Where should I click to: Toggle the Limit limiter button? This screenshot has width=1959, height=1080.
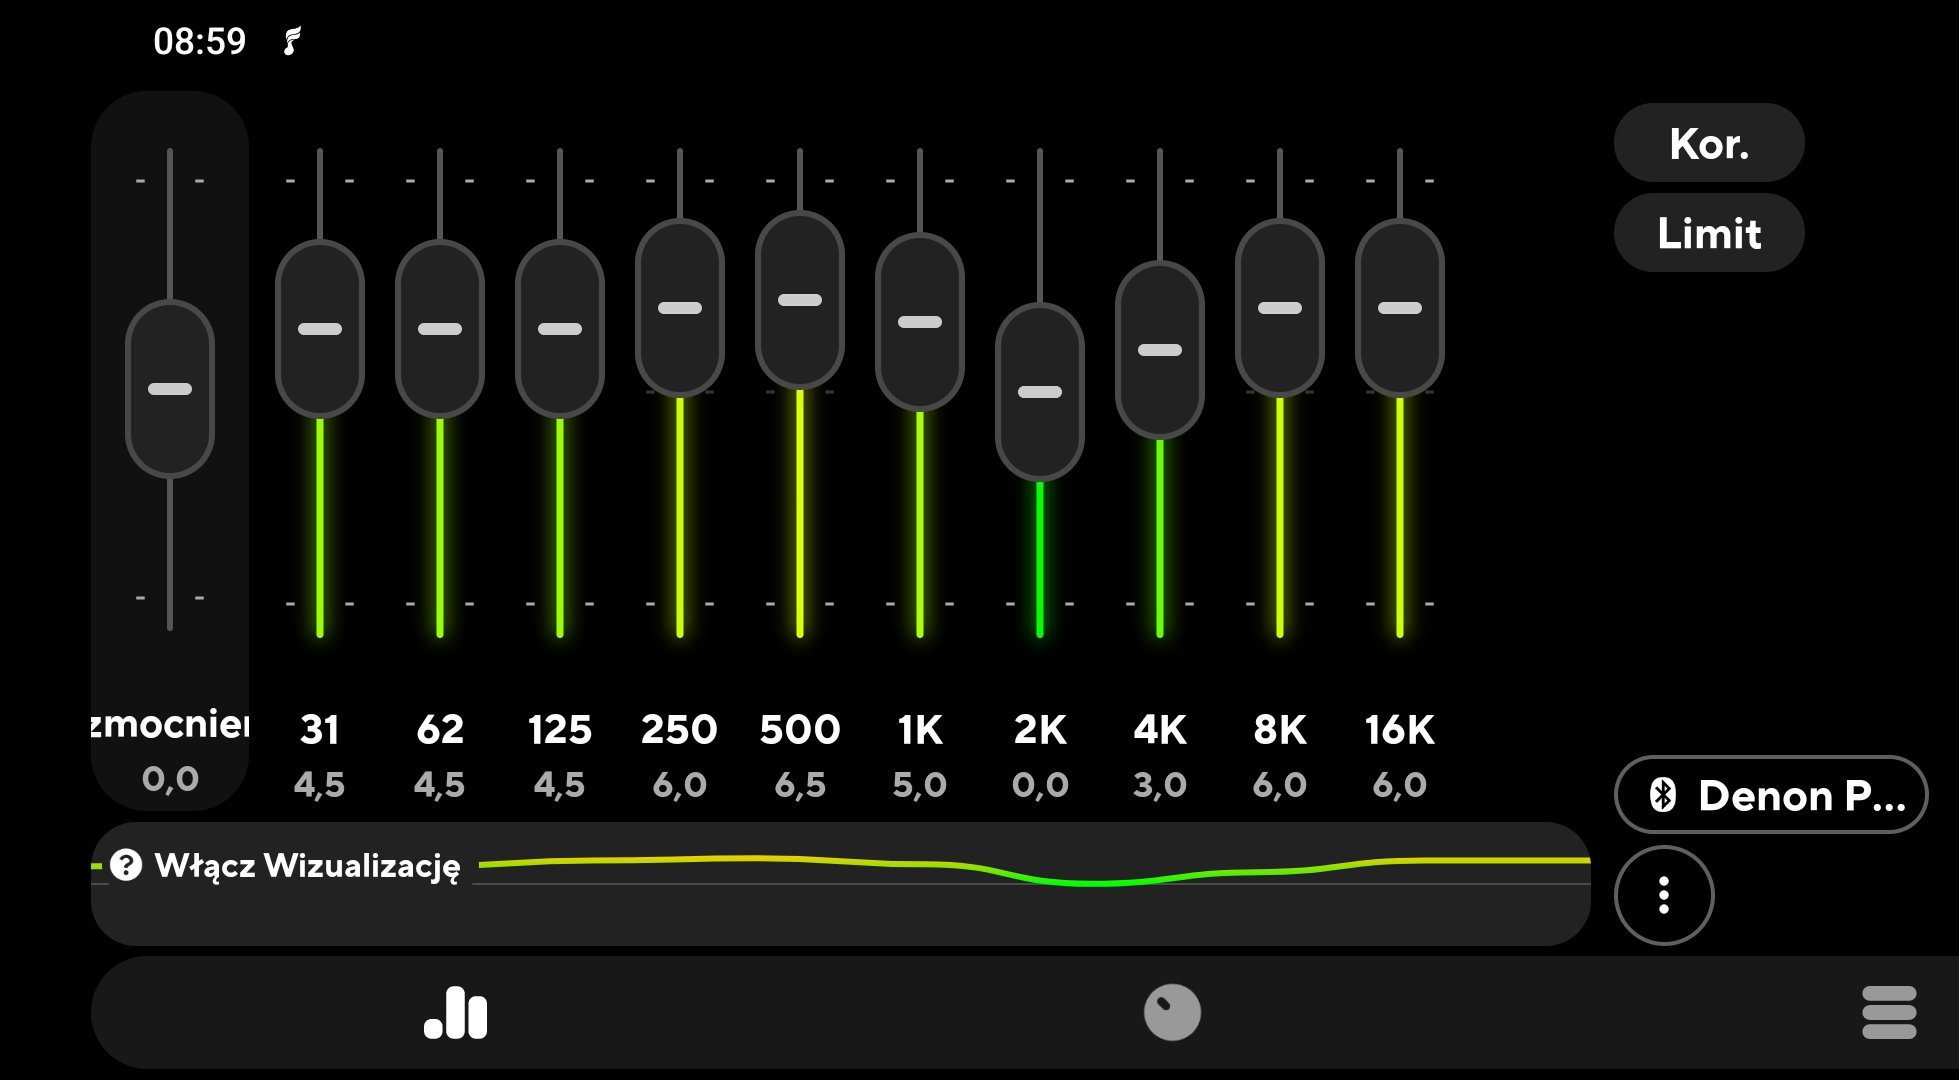1709,233
